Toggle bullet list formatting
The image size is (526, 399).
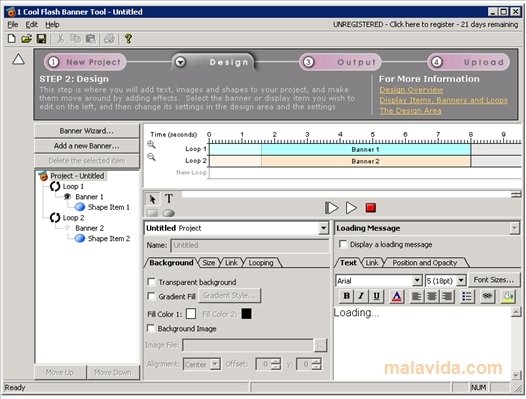tap(467, 297)
